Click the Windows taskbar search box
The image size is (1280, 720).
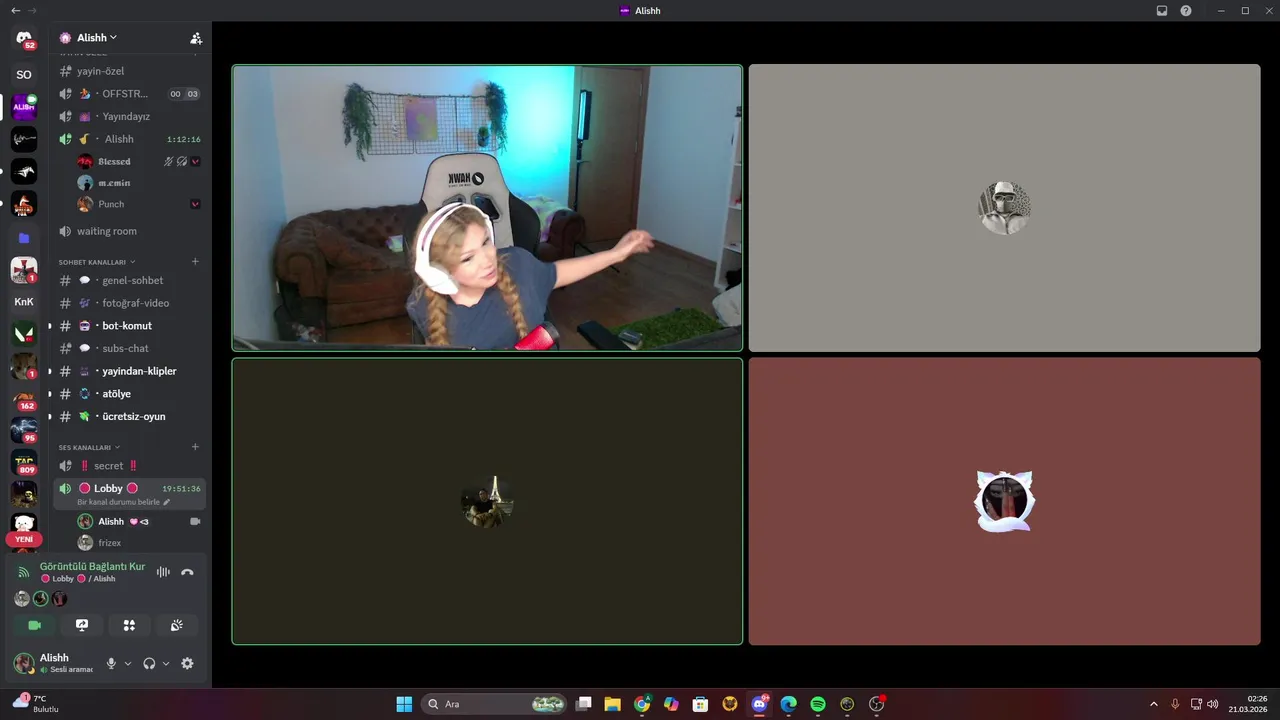[x=494, y=704]
